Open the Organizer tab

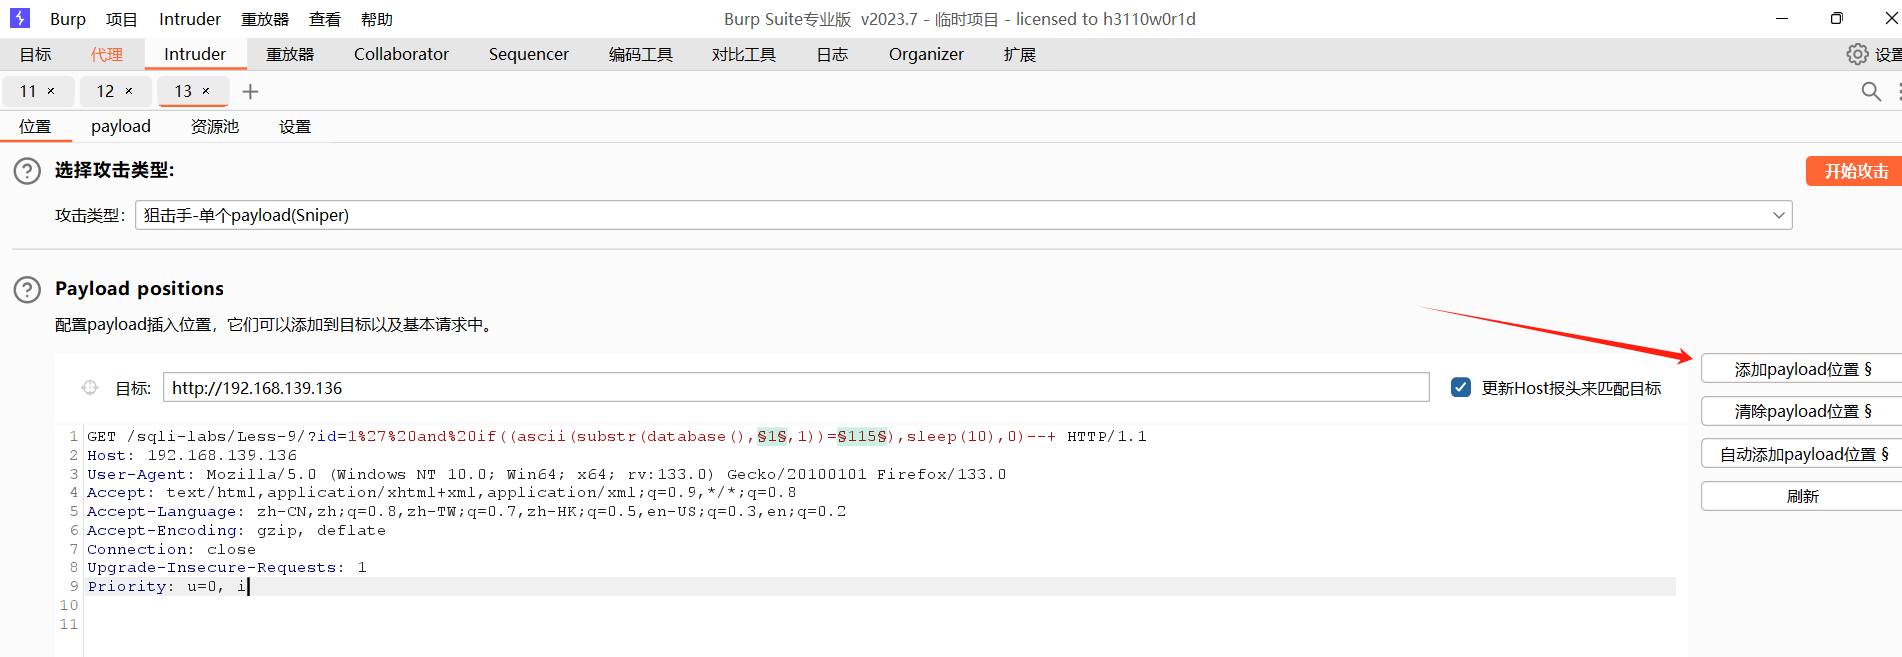[x=926, y=54]
